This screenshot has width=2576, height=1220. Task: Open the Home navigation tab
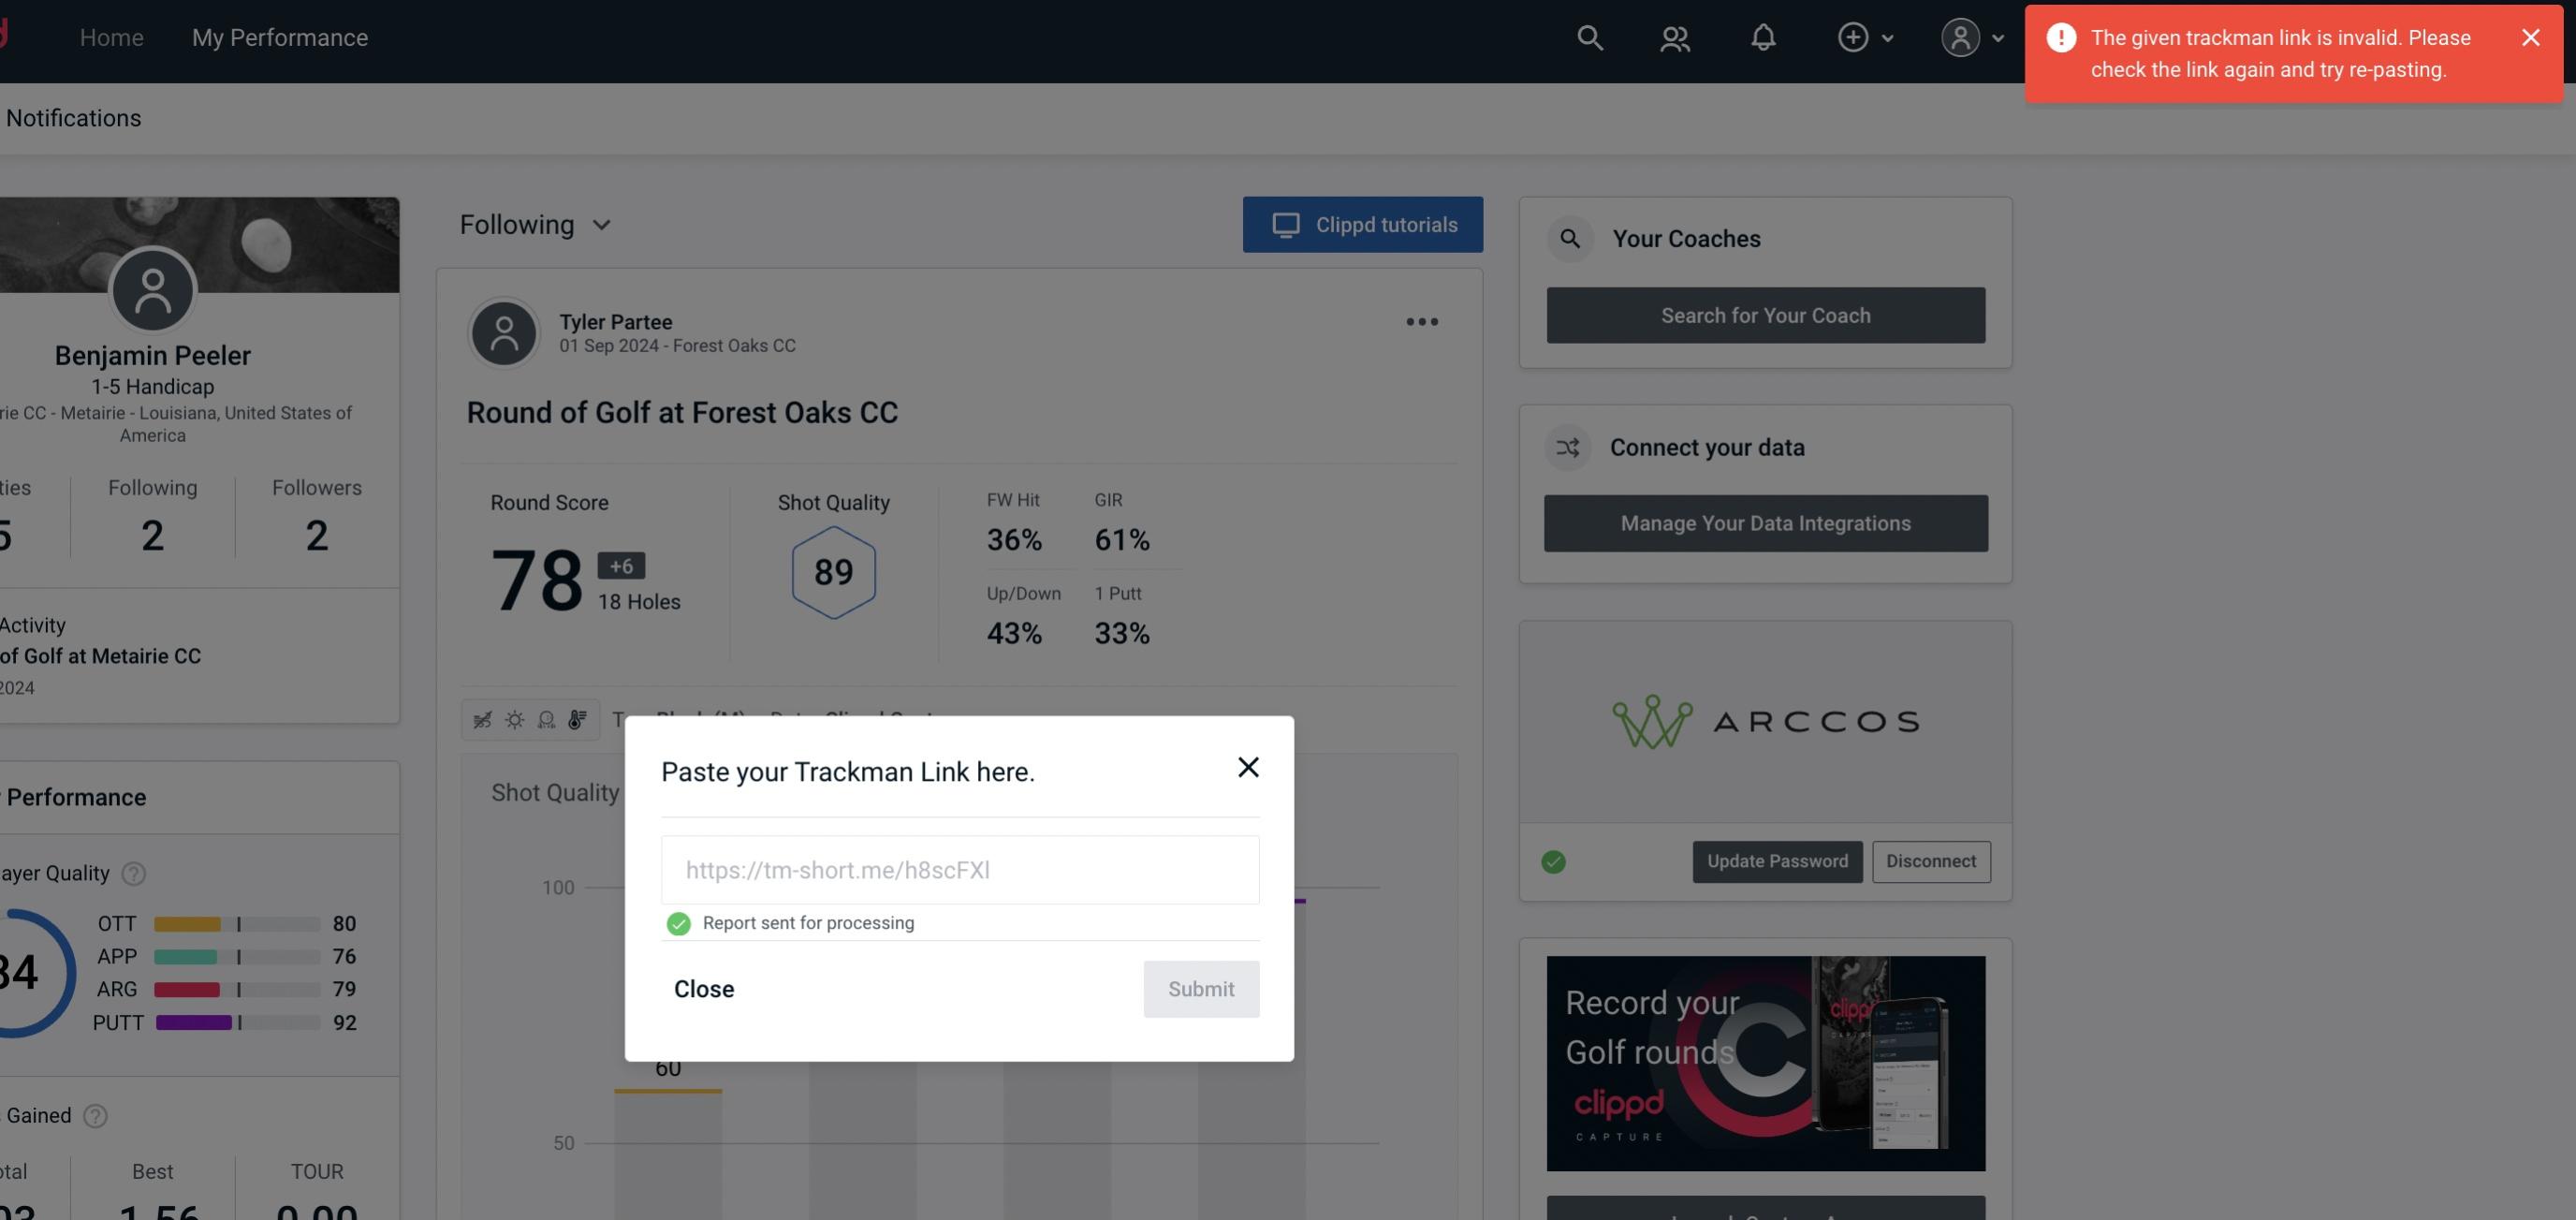tap(110, 37)
